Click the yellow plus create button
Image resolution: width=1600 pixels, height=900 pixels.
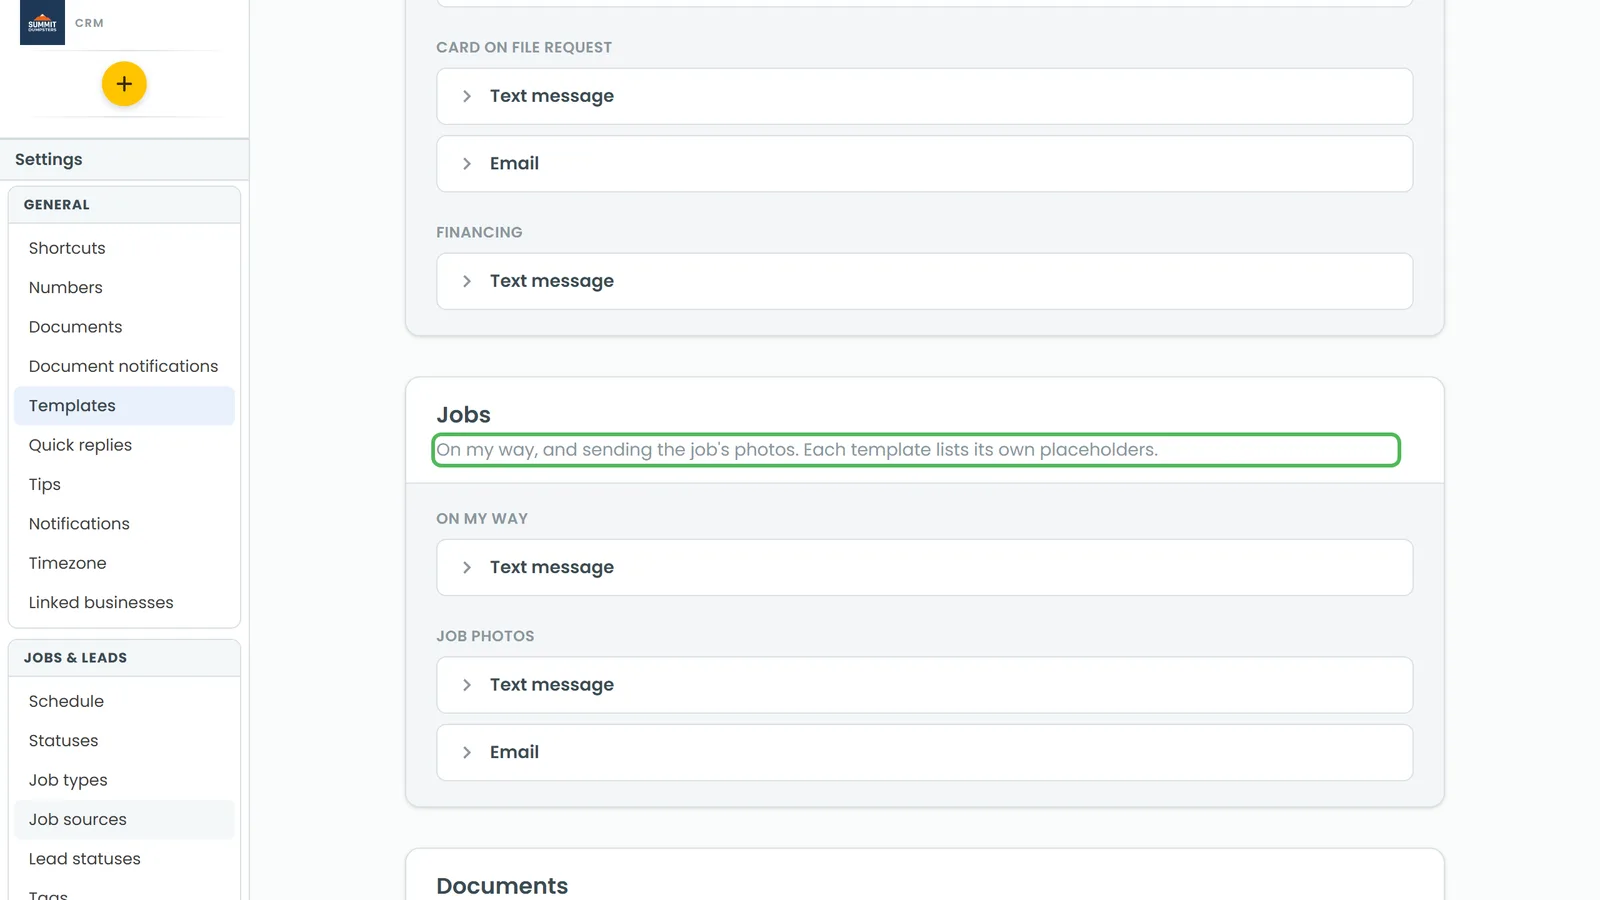coord(124,84)
